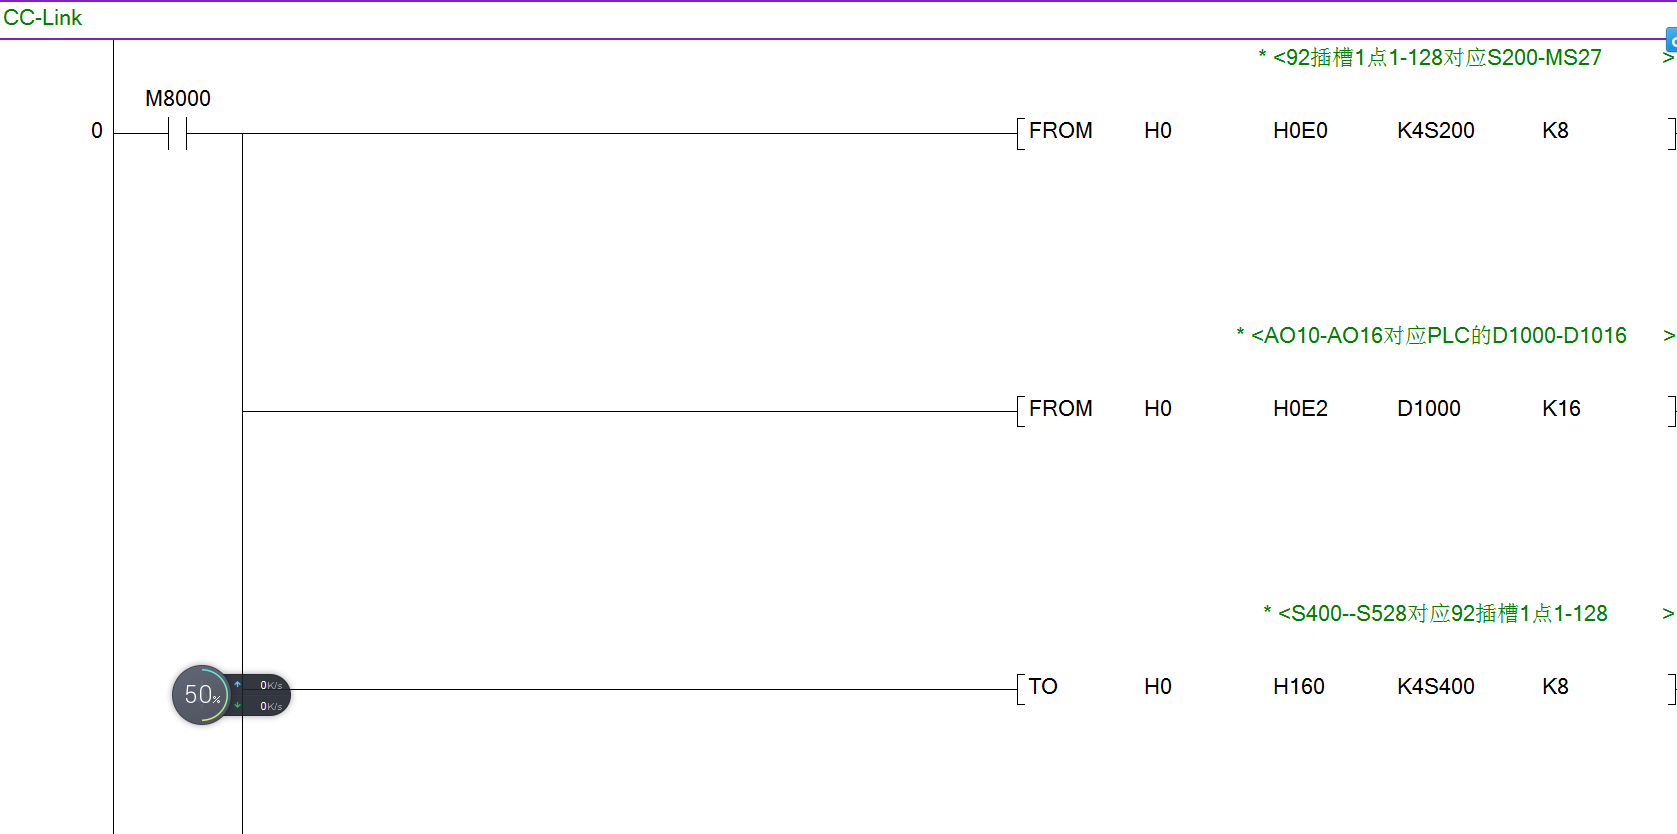This screenshot has height=834, width=1677.
Task: Click the CC-Link title label
Action: [x=43, y=18]
